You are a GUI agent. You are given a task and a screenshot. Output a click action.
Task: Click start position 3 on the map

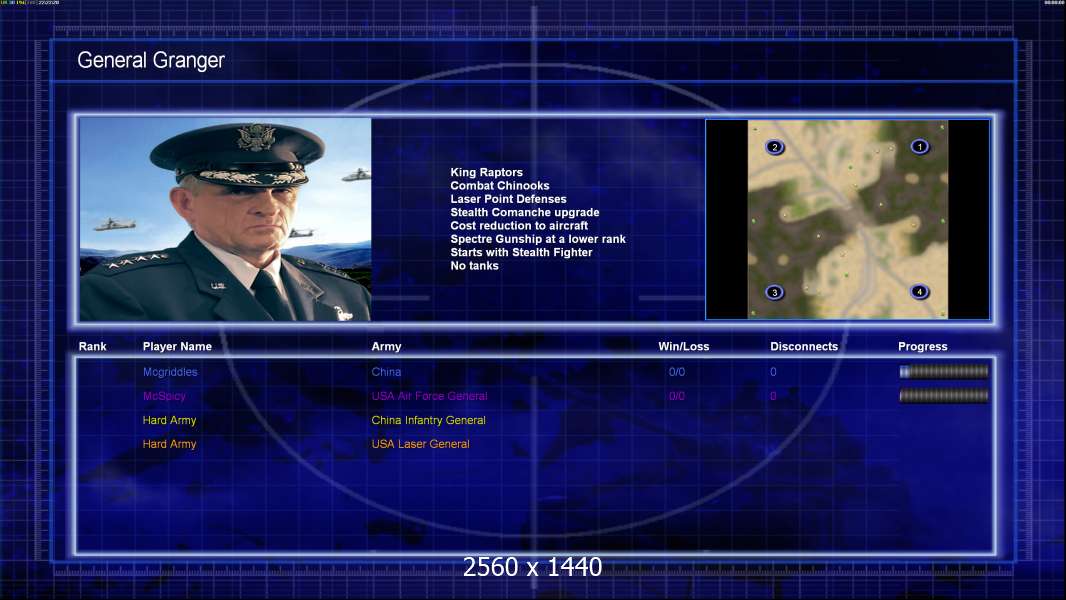(774, 292)
